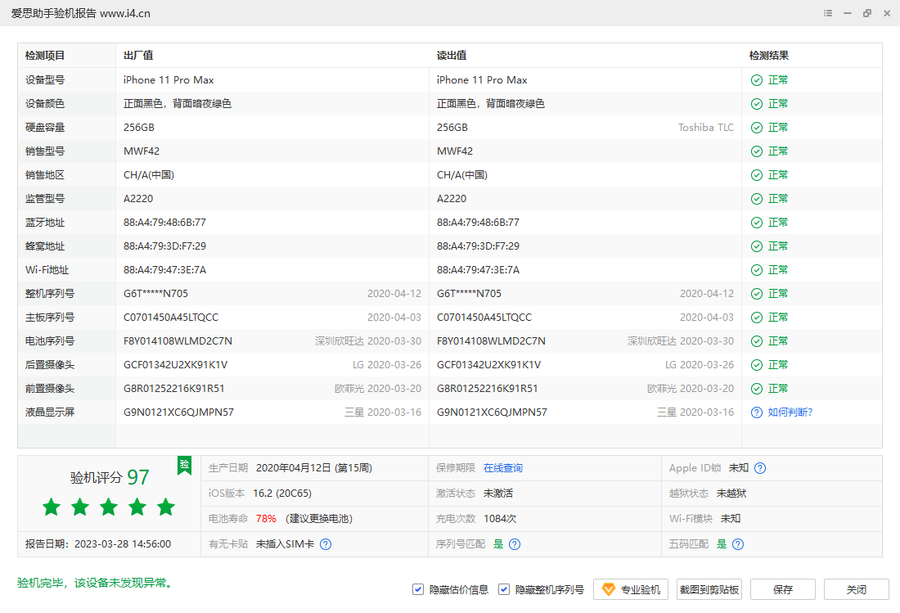Viewport: 900px width, 613px height.
Task: Click the 1084次 charge count value
Action: (x=500, y=519)
